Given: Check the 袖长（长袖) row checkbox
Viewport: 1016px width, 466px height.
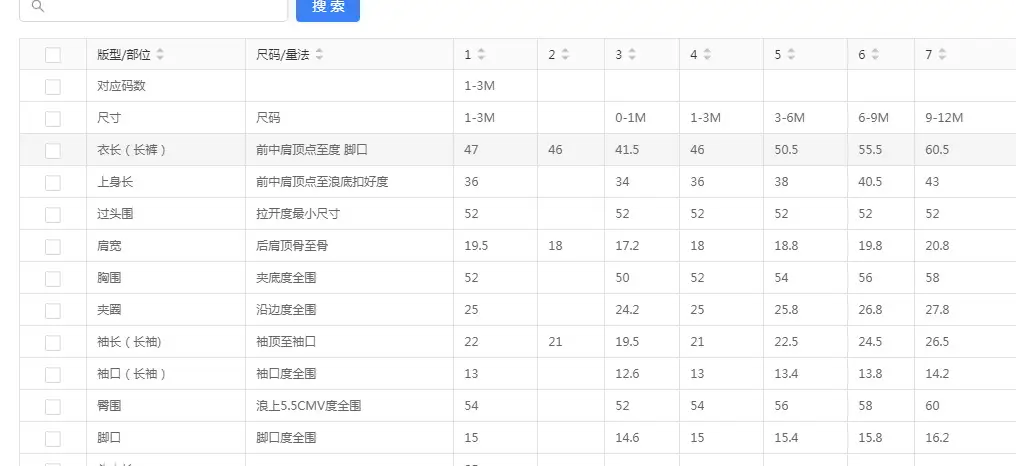Looking at the screenshot, I should [53, 343].
